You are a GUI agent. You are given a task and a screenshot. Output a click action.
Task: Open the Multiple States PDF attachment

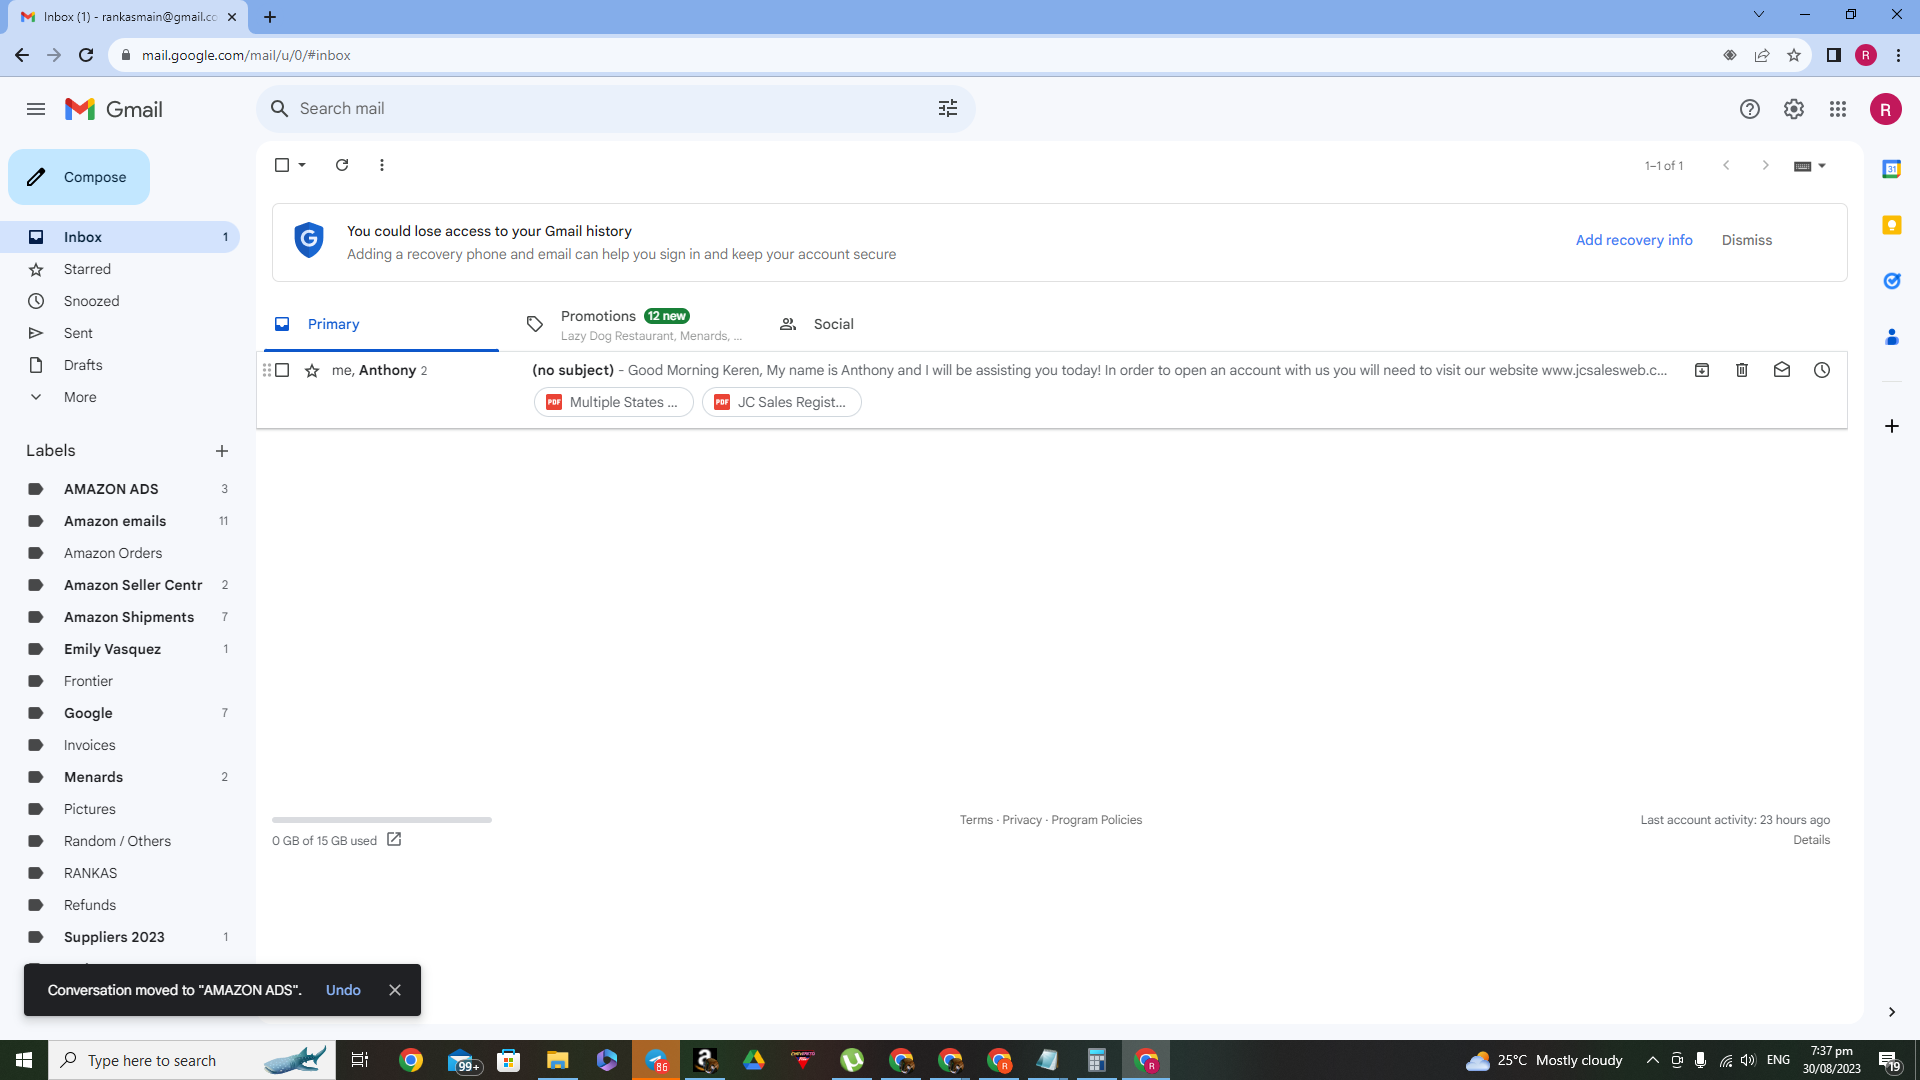614,402
